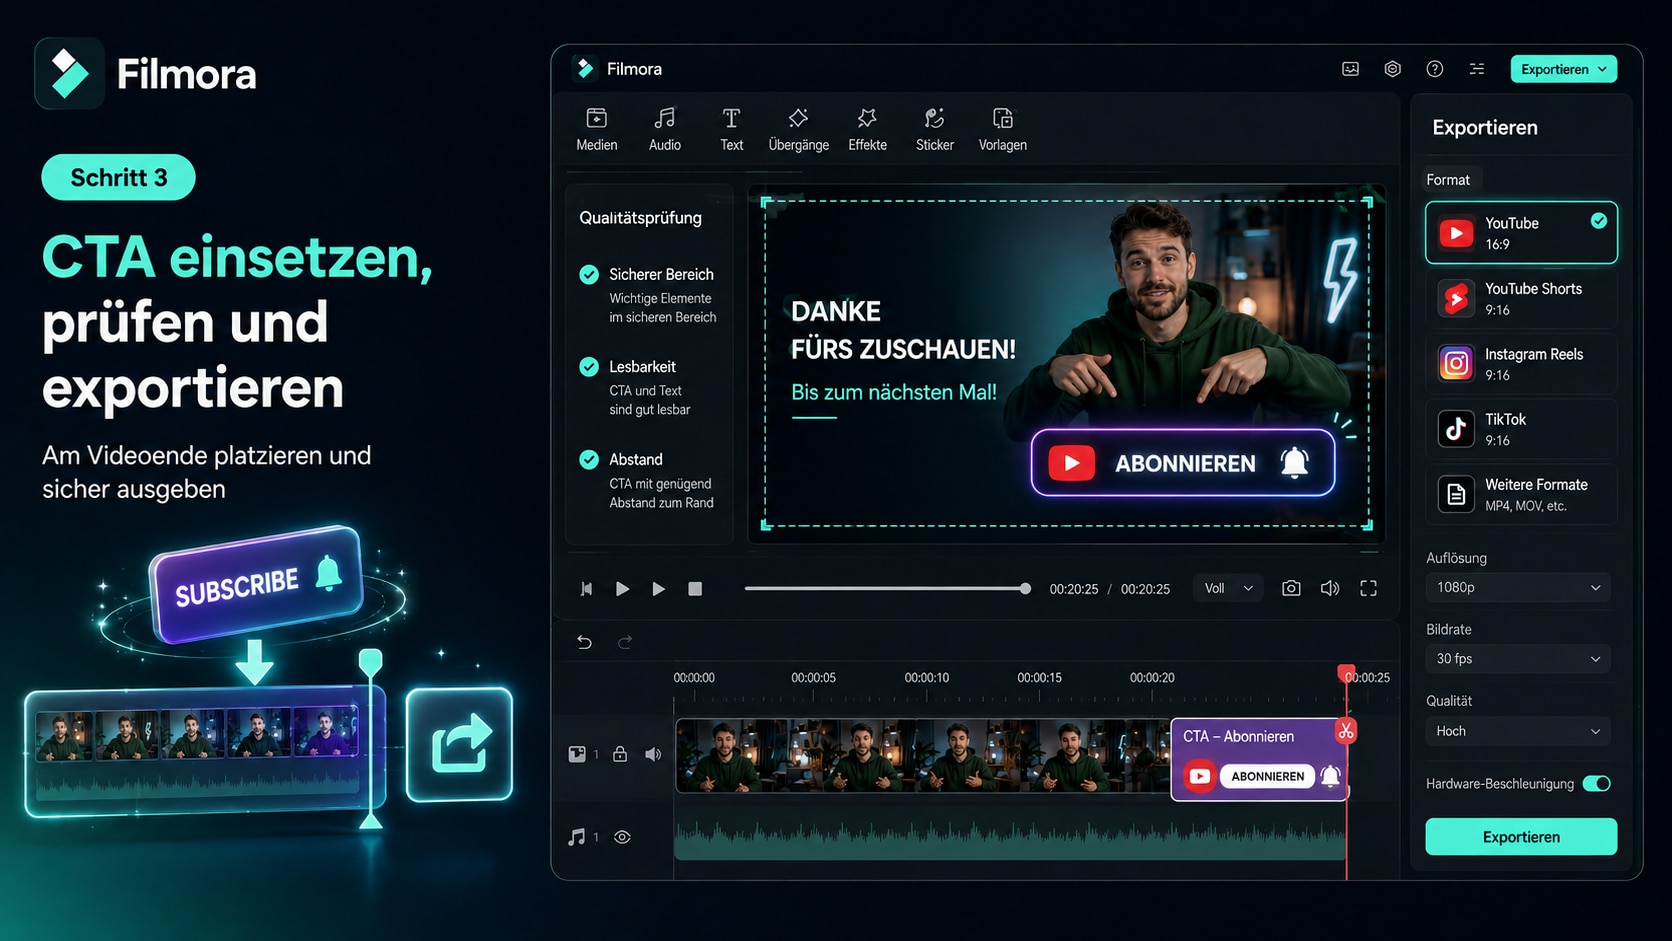
Task: Click the scissors split icon on playhead
Action: pyautogui.click(x=1346, y=731)
